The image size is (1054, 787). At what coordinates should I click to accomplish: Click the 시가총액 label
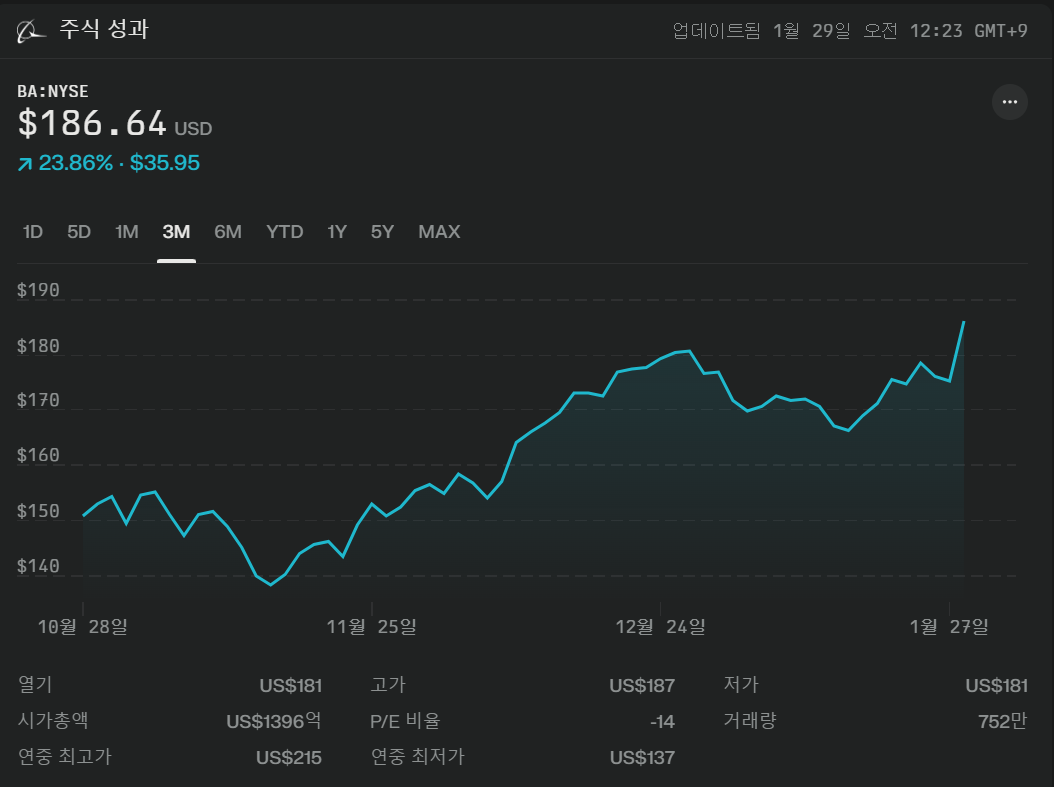click(x=53, y=720)
